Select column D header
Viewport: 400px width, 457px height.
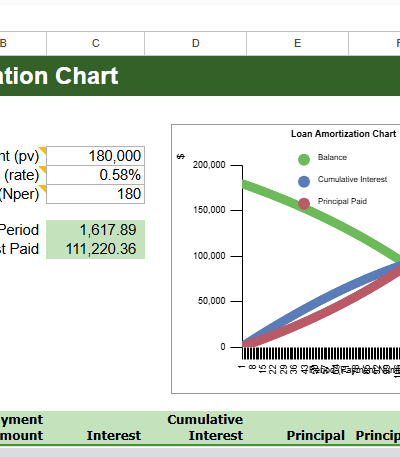pyautogui.click(x=196, y=43)
